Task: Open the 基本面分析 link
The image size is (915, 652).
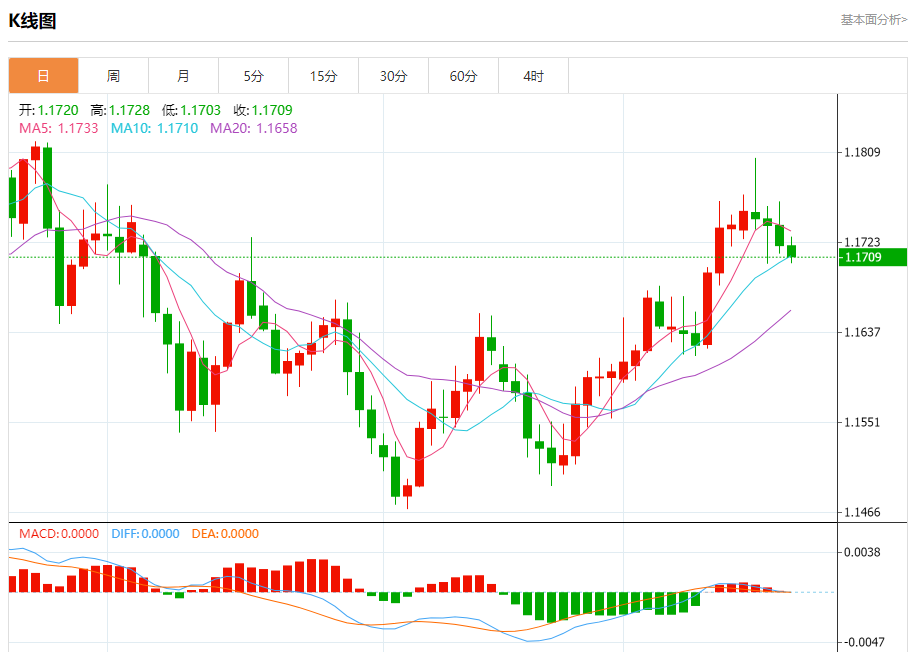Action: pos(873,19)
